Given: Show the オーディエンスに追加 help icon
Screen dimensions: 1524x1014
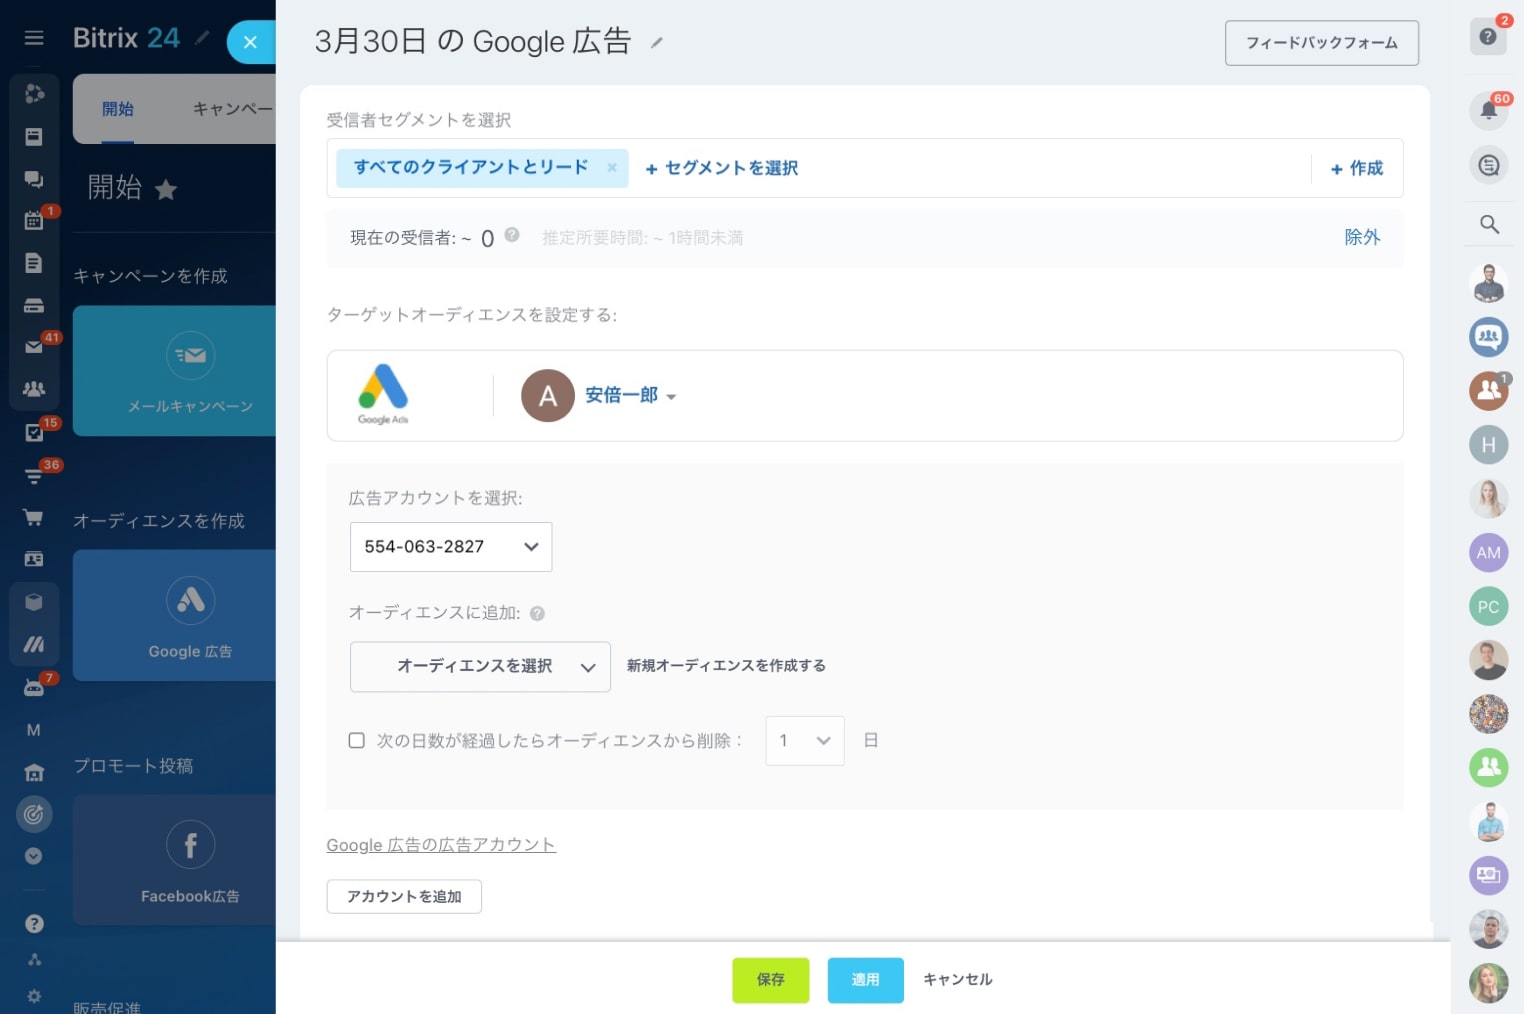Looking at the screenshot, I should [x=537, y=614].
